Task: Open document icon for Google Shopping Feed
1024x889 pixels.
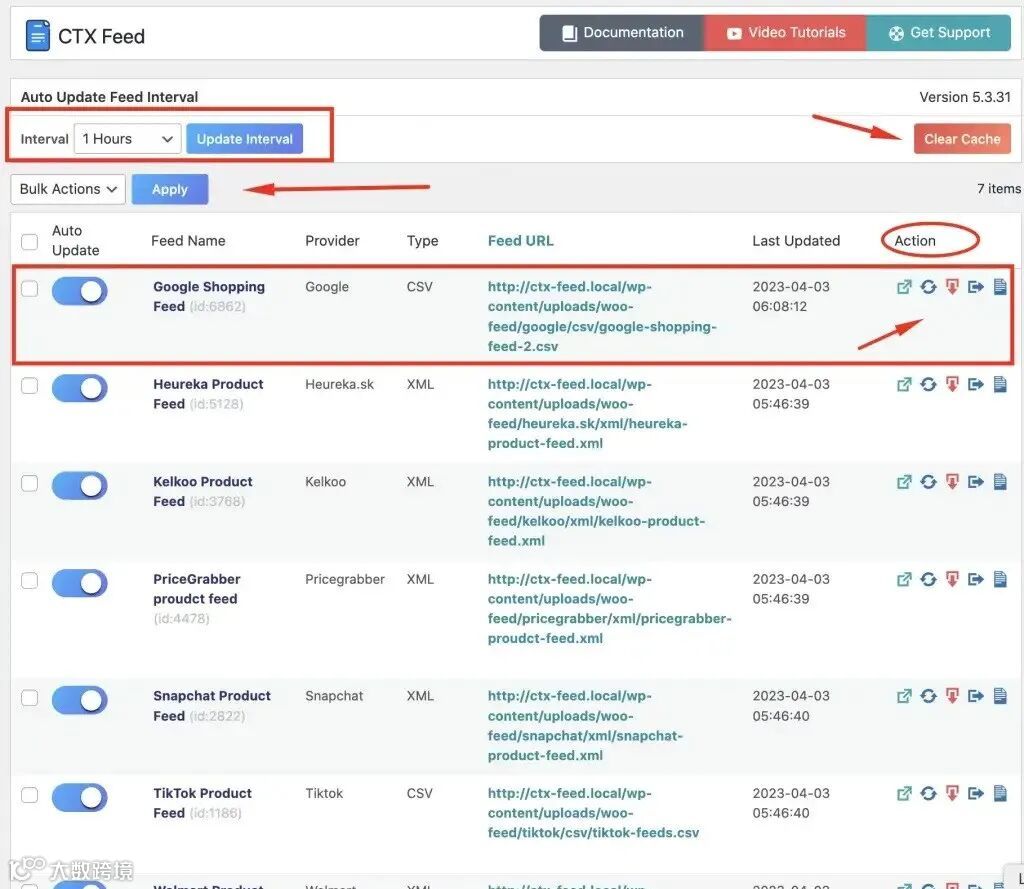Action: pos(1000,287)
